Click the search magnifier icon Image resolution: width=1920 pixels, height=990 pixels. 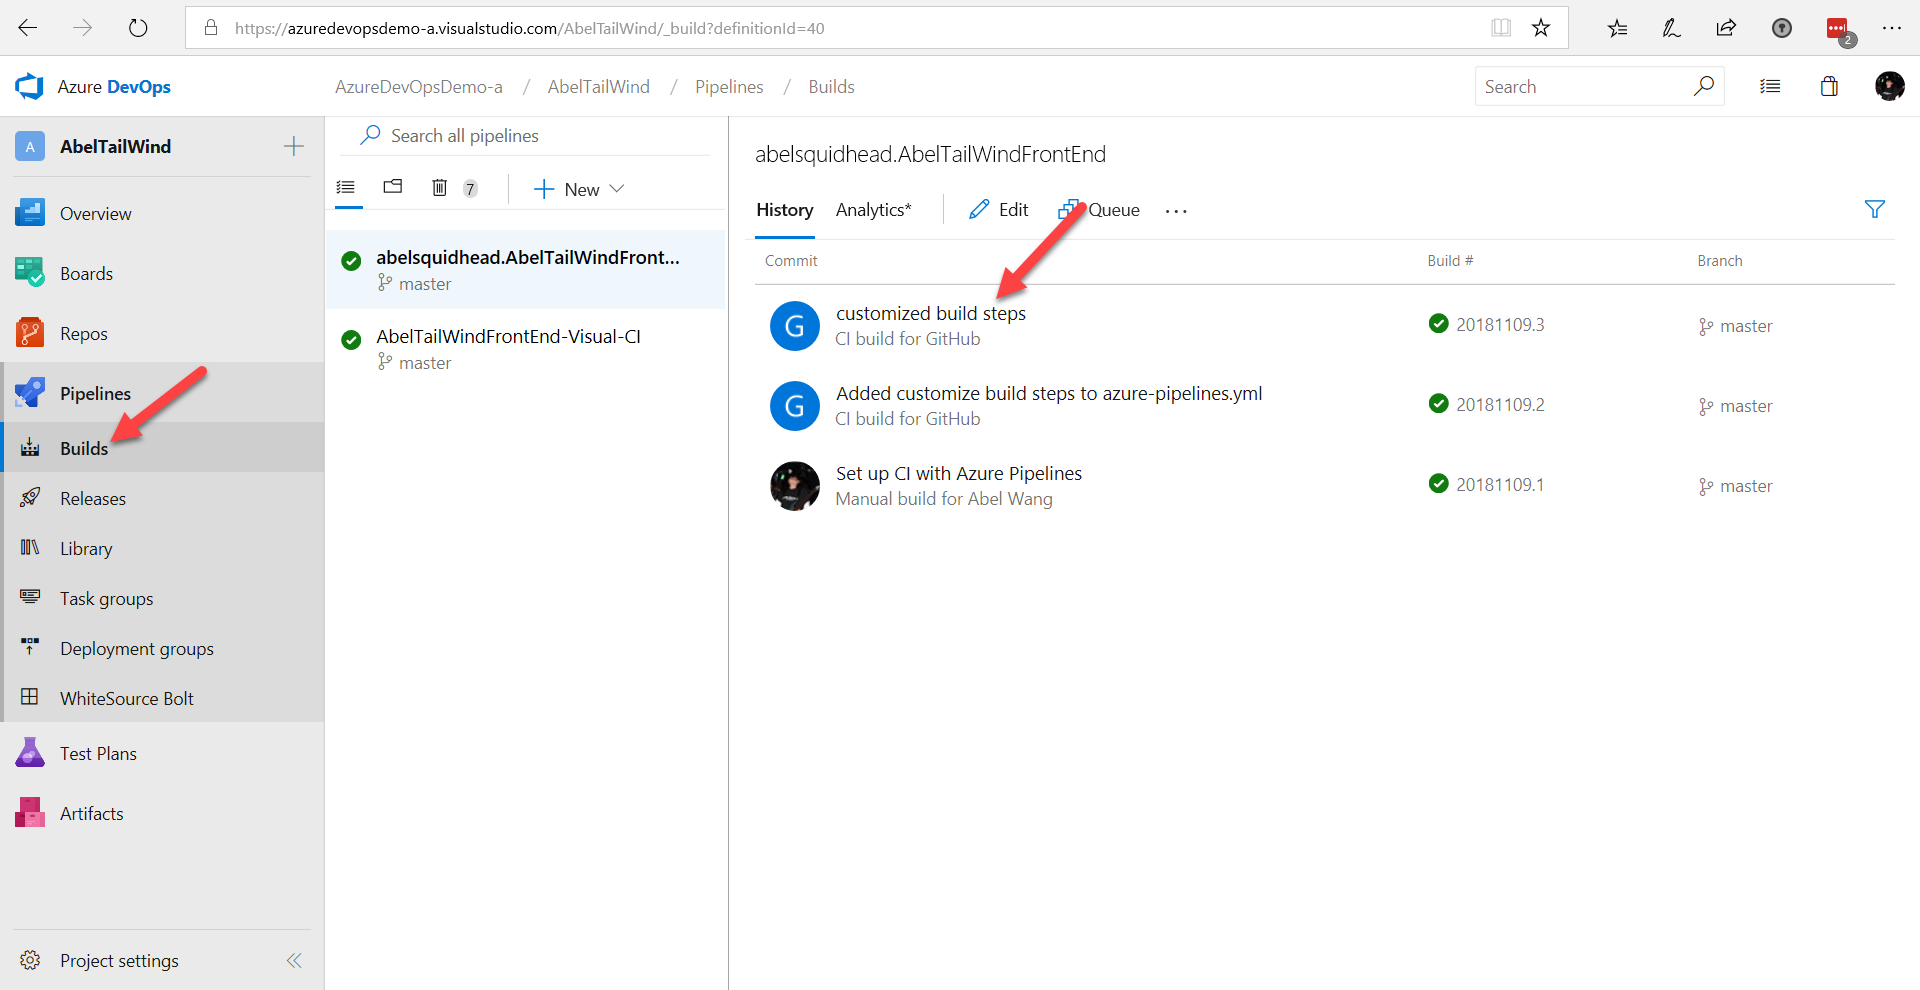point(1704,86)
